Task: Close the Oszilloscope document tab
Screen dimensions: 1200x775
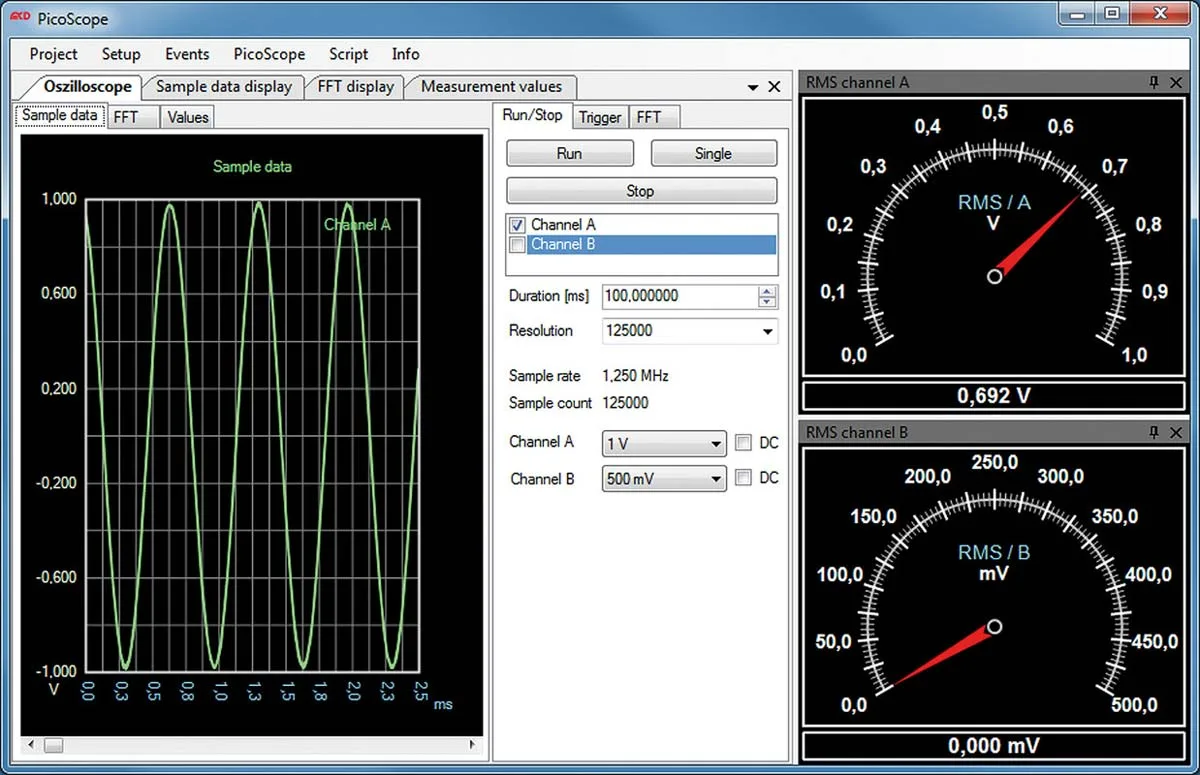Action: click(774, 87)
